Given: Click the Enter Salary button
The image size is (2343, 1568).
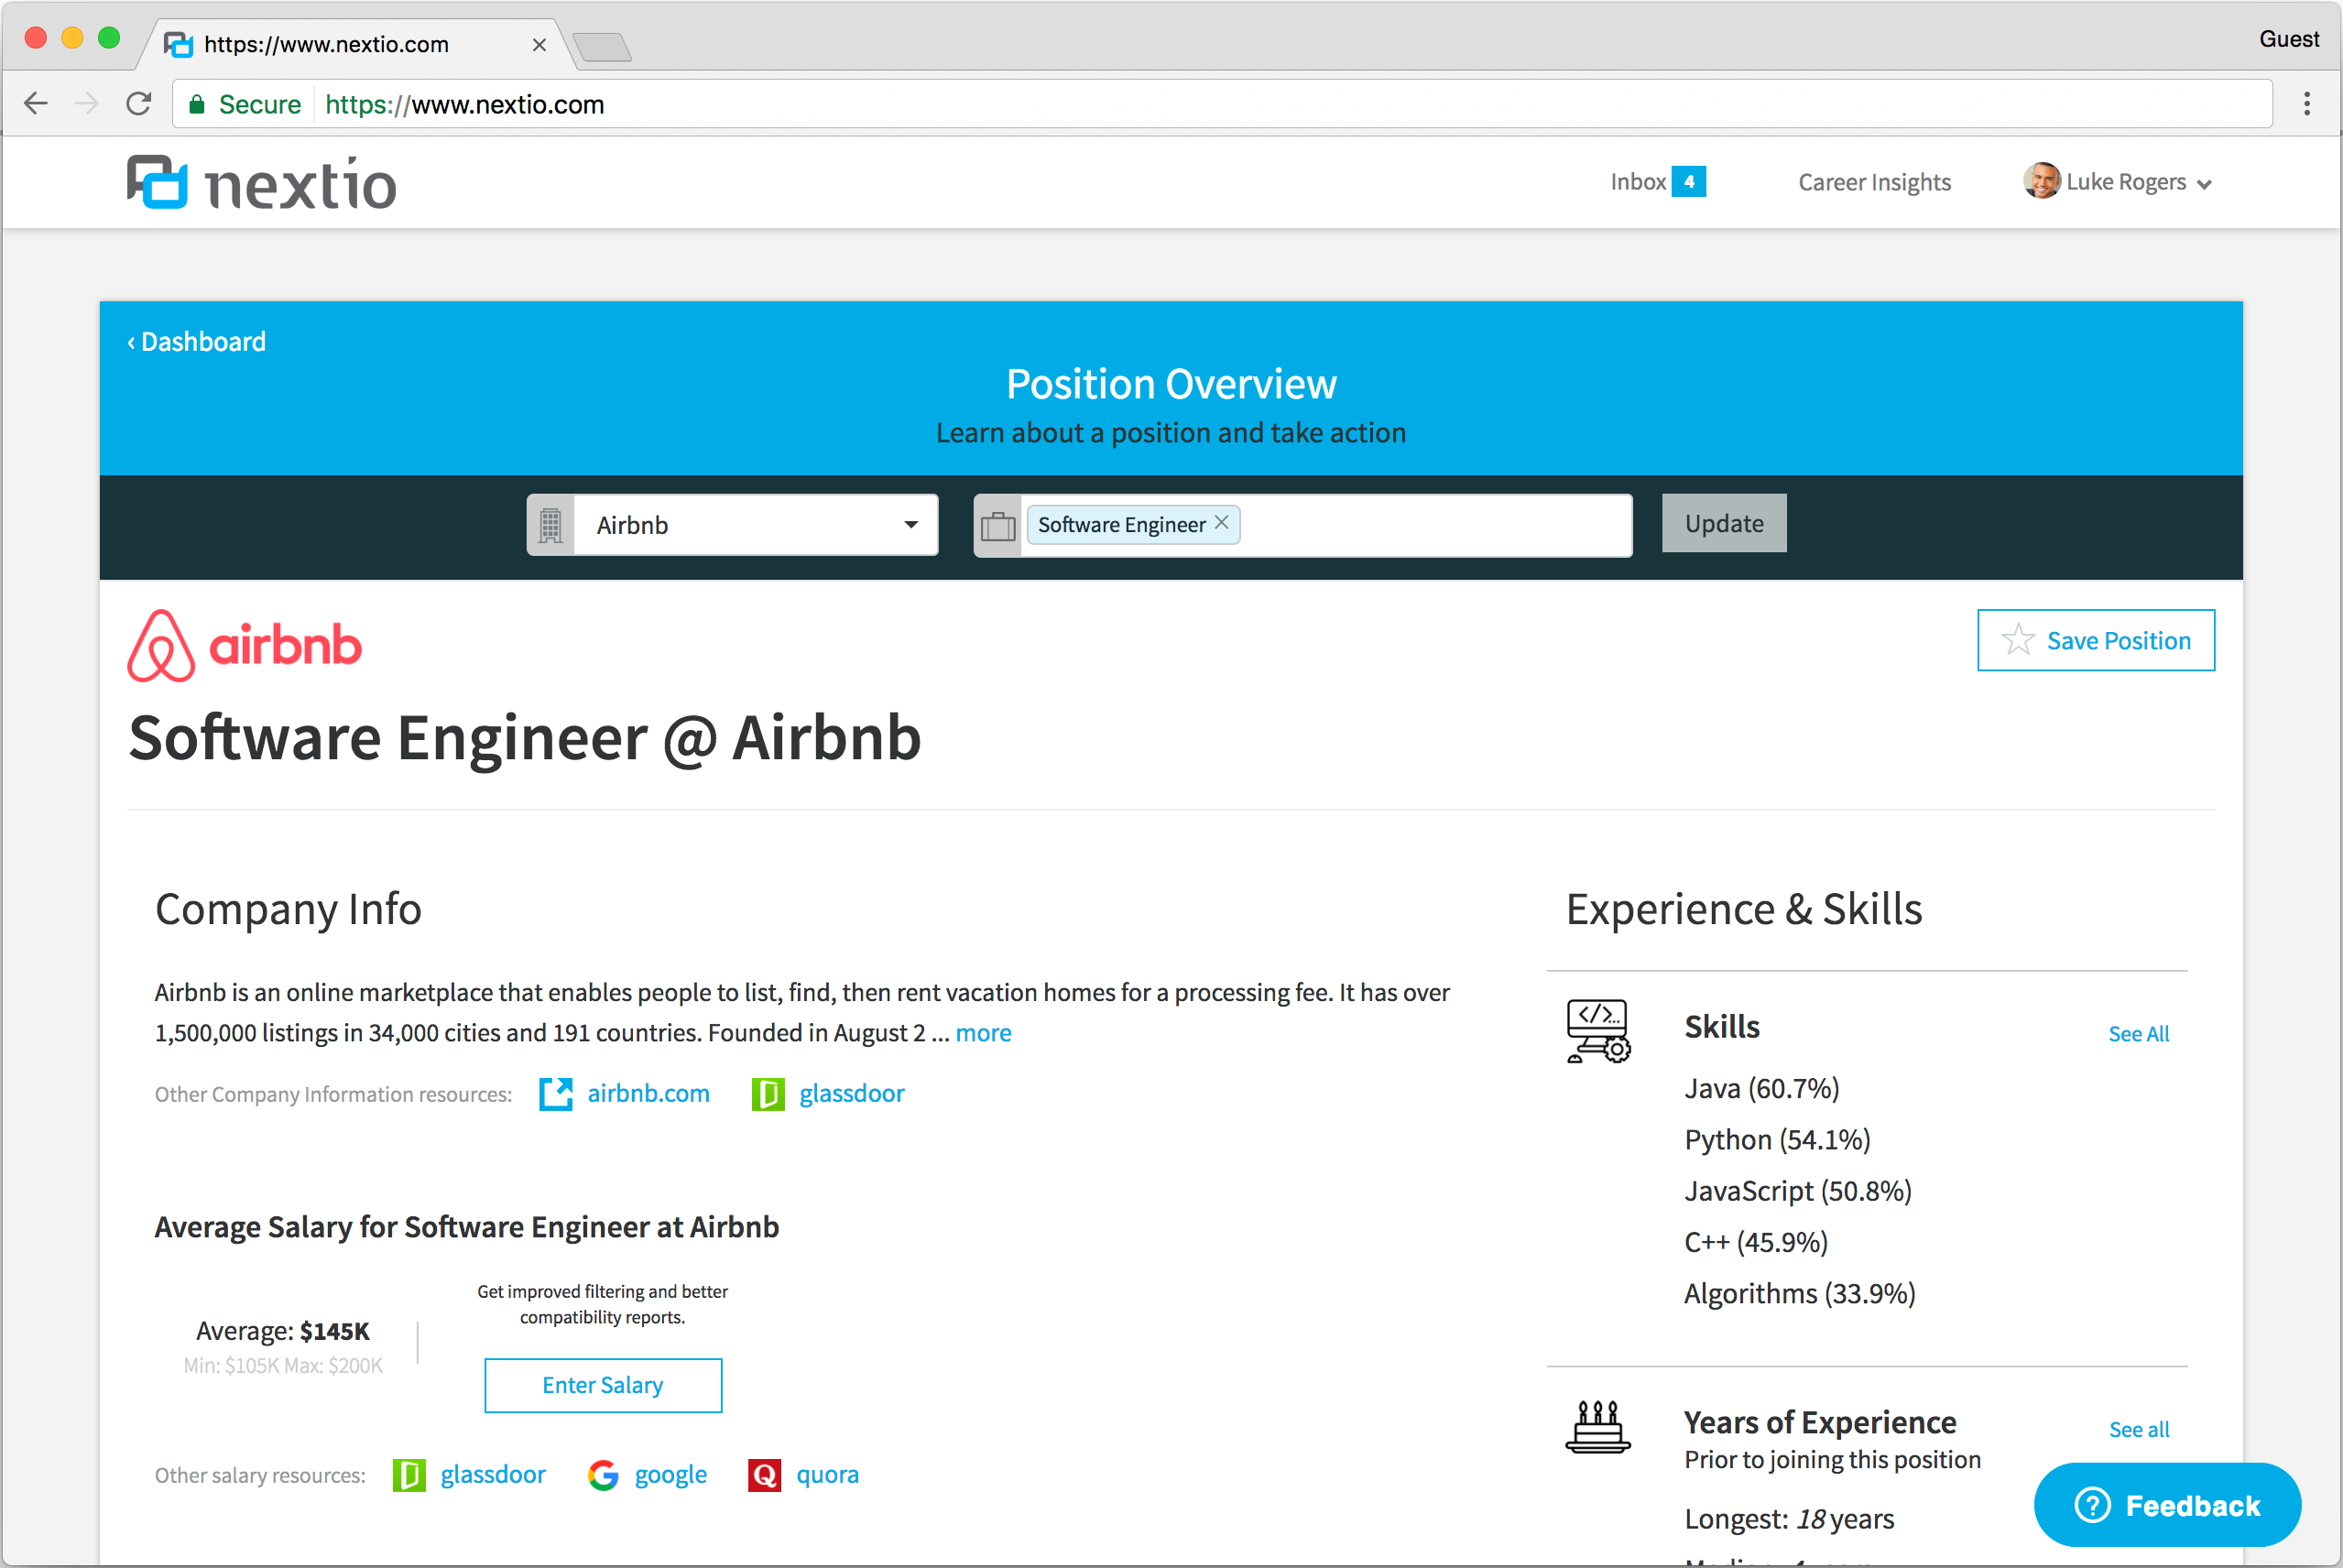Looking at the screenshot, I should 602,1385.
